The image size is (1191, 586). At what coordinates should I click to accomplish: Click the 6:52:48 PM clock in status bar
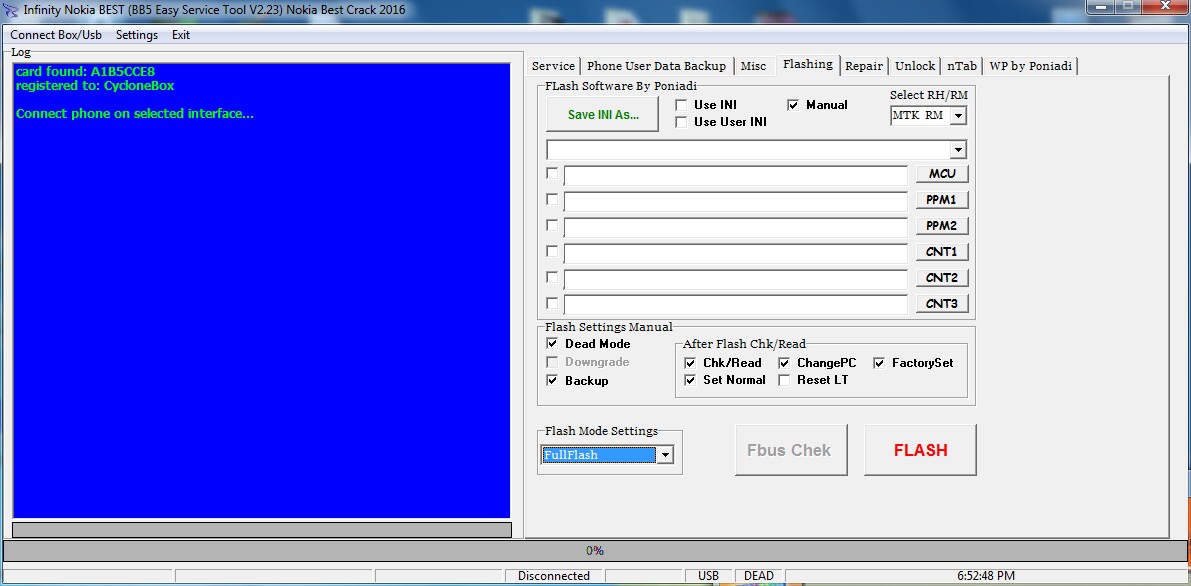(x=986, y=576)
